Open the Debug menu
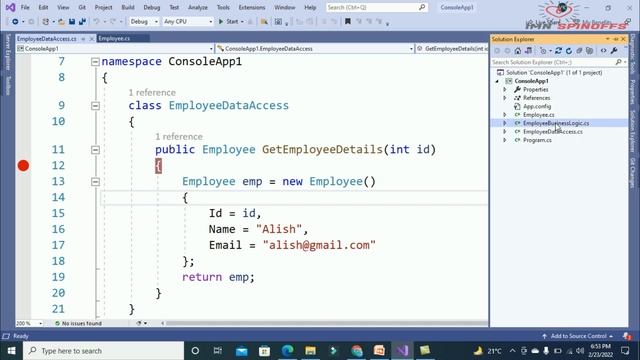Image resolution: width=640 pixels, height=360 pixels. click(x=152, y=7)
